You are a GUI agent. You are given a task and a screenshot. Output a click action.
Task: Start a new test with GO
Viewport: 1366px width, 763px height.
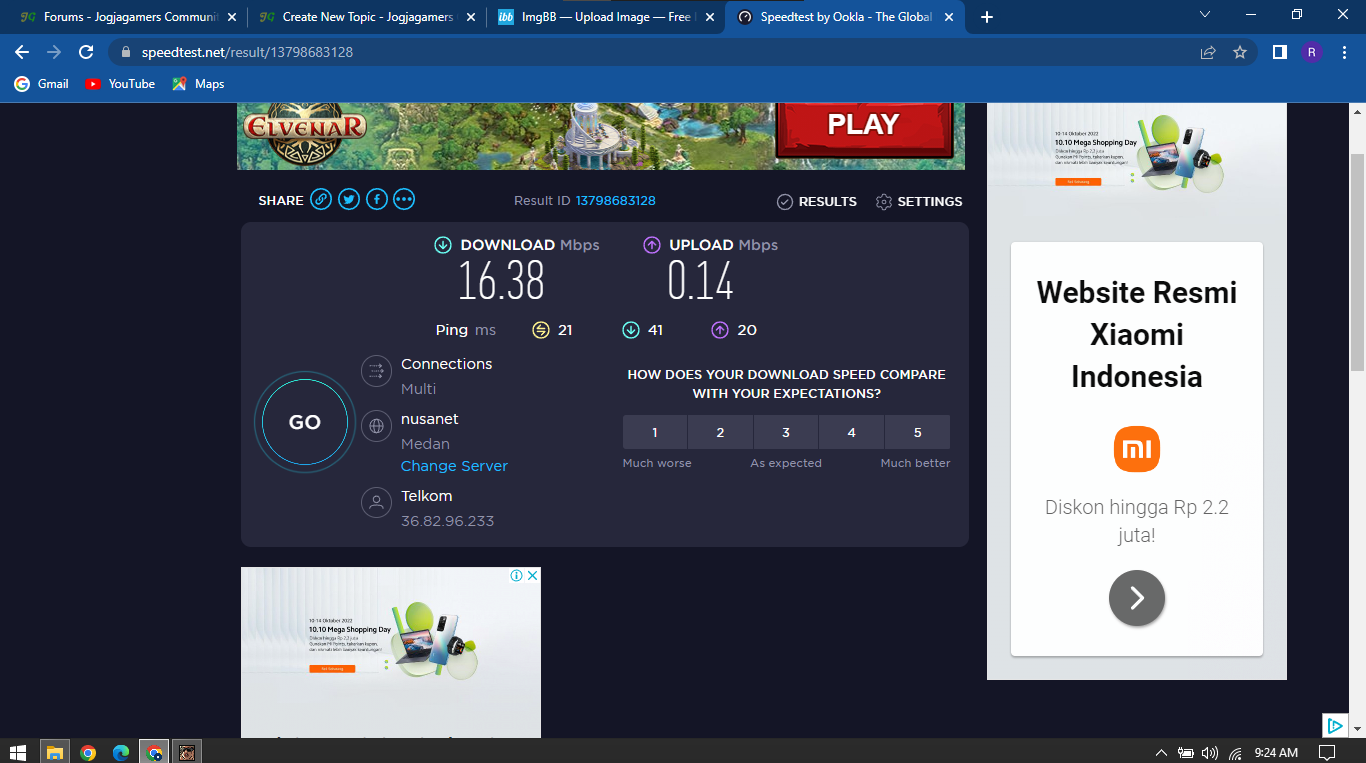click(x=305, y=422)
